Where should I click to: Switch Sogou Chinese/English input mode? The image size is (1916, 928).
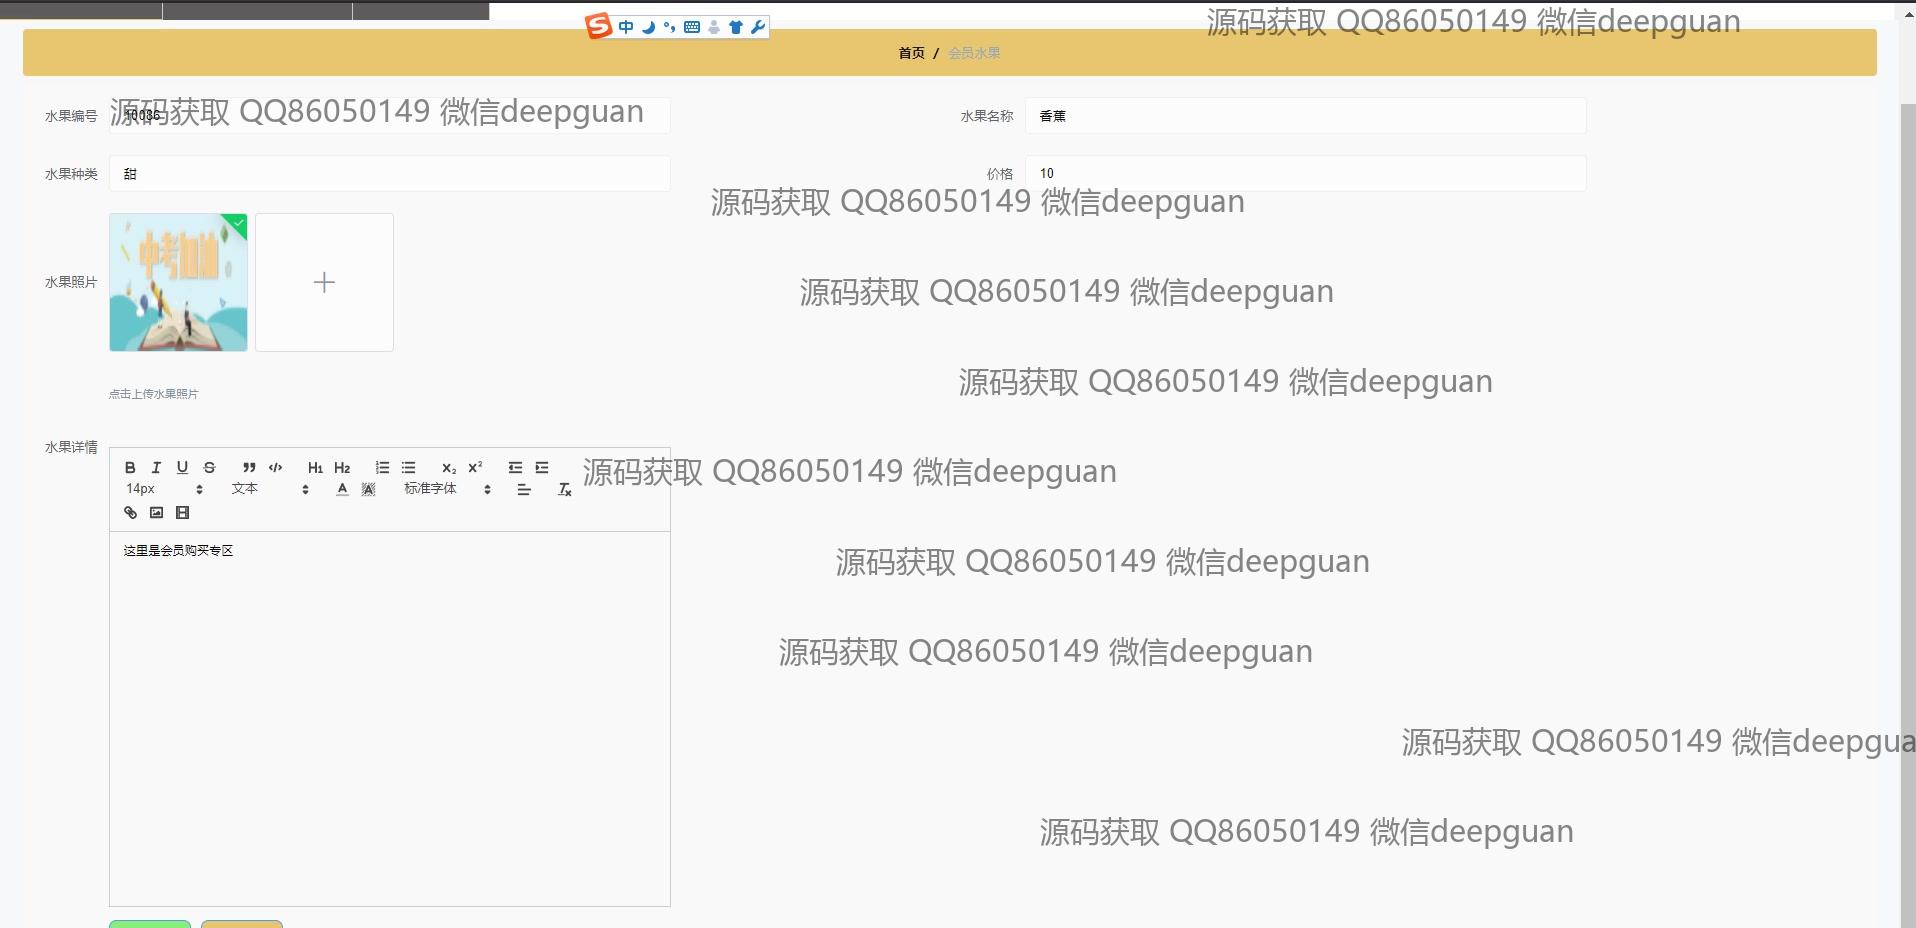pos(626,27)
